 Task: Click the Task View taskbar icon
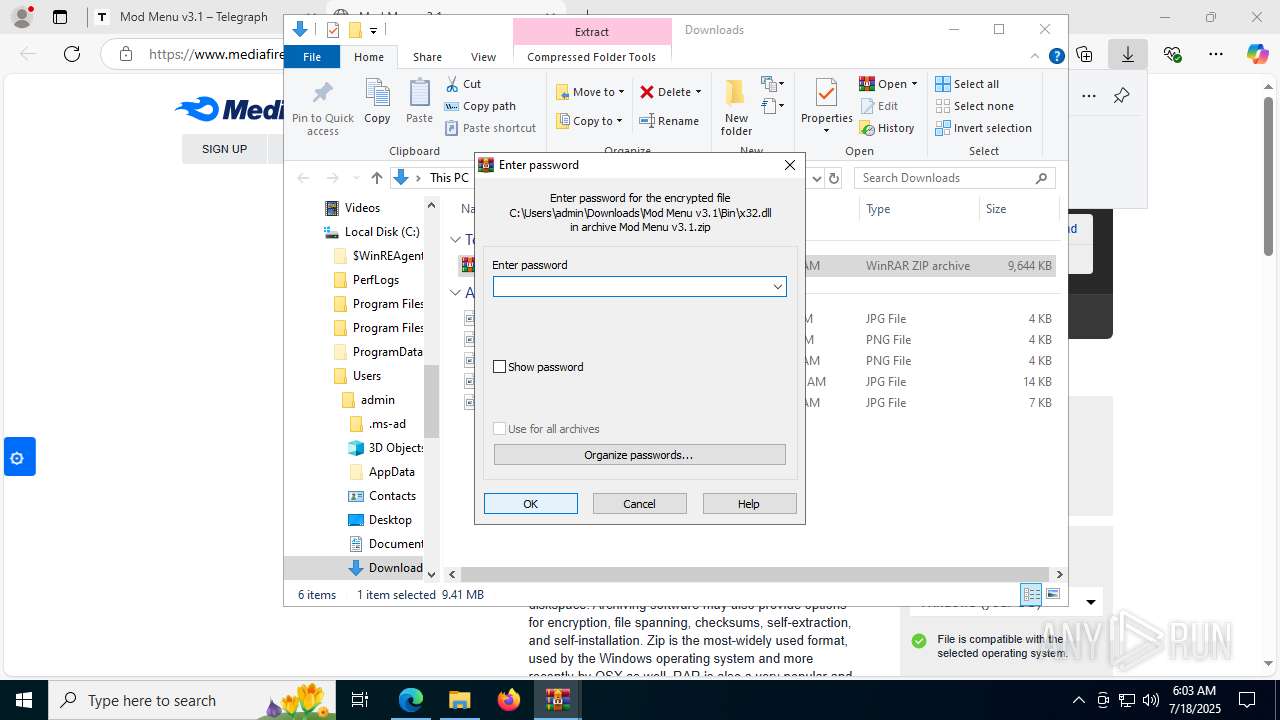(x=361, y=700)
